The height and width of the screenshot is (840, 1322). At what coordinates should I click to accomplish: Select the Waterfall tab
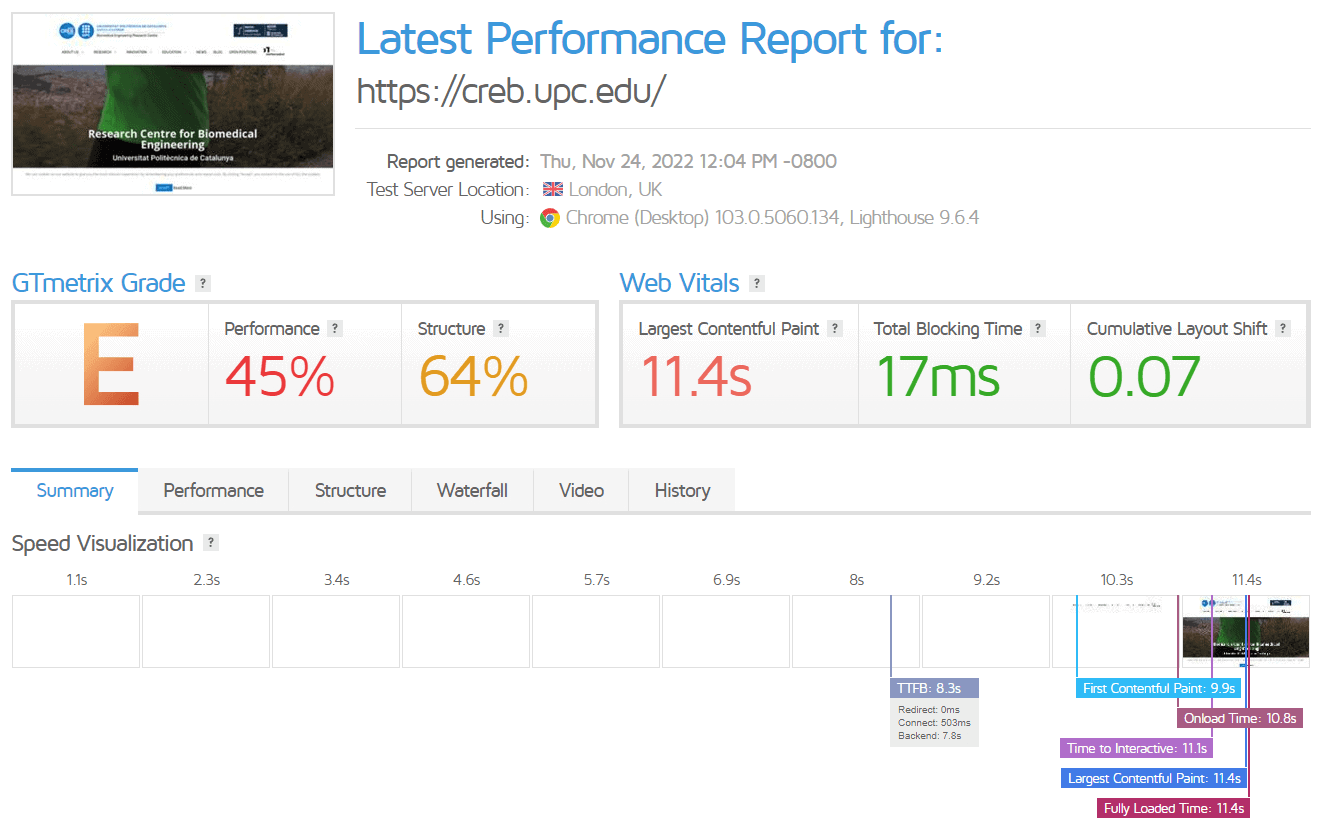tap(472, 491)
